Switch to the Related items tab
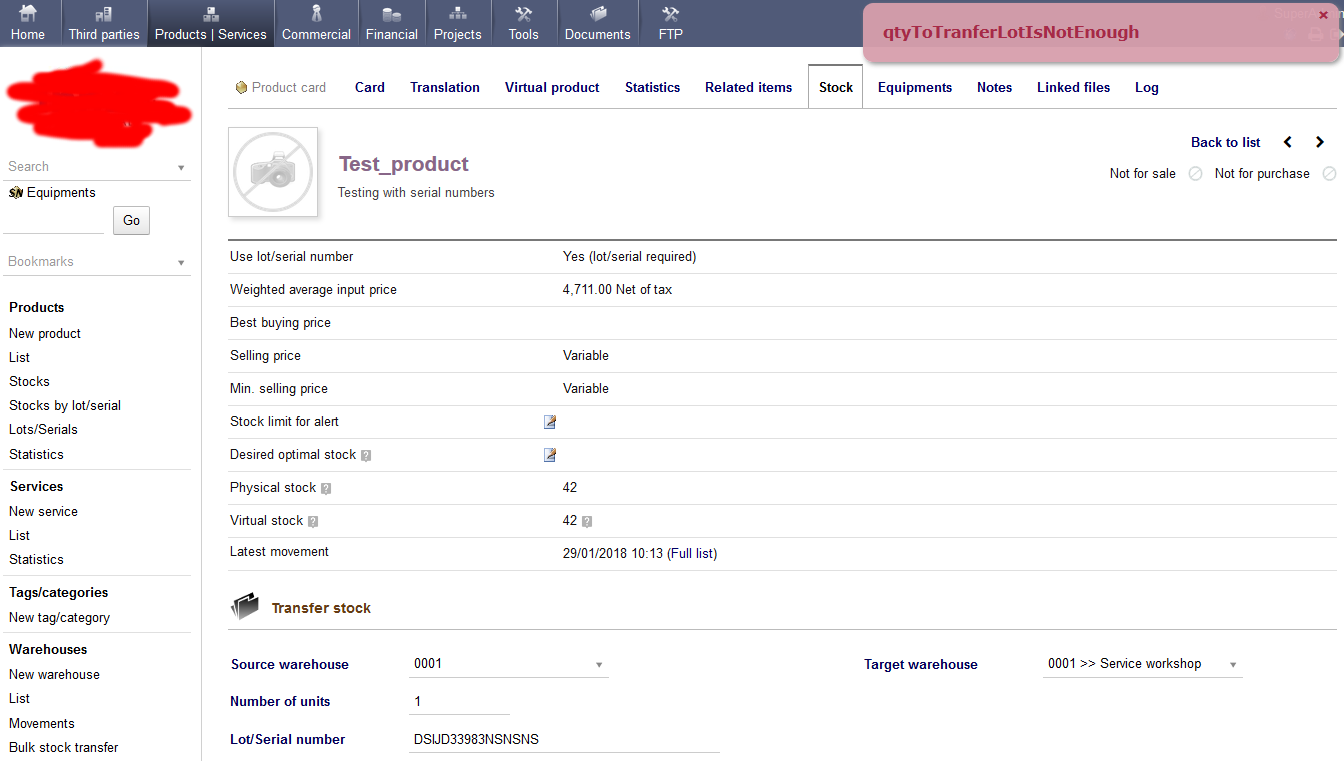This screenshot has height=761, width=1344. pos(748,88)
